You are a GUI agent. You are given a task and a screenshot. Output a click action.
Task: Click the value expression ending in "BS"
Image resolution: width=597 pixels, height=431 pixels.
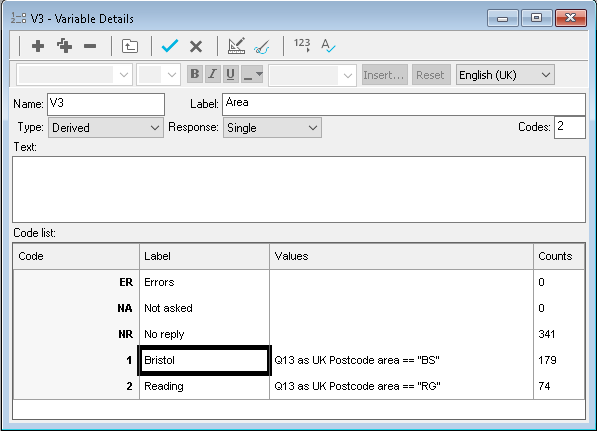[x=357, y=360]
